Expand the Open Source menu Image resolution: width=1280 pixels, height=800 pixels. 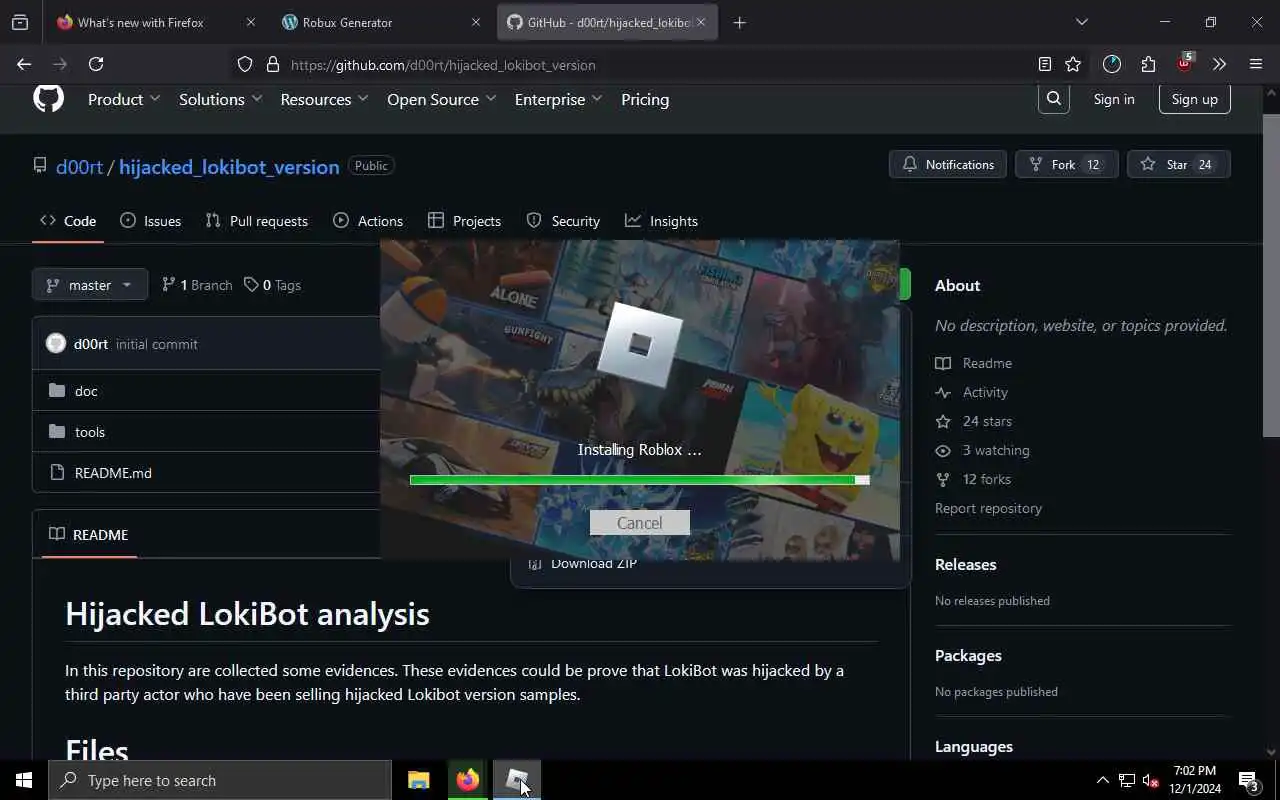[441, 99]
